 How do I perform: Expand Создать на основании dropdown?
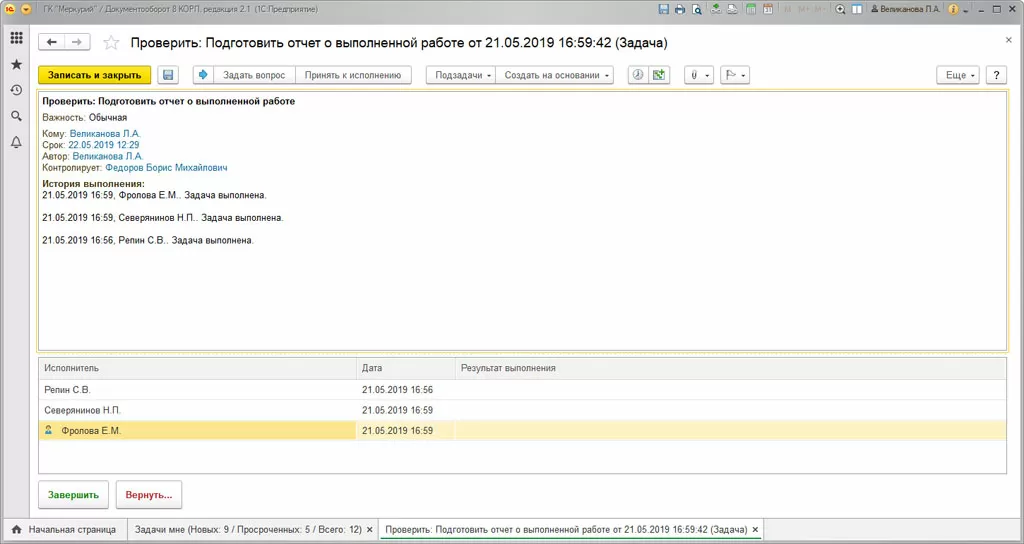tap(554, 75)
